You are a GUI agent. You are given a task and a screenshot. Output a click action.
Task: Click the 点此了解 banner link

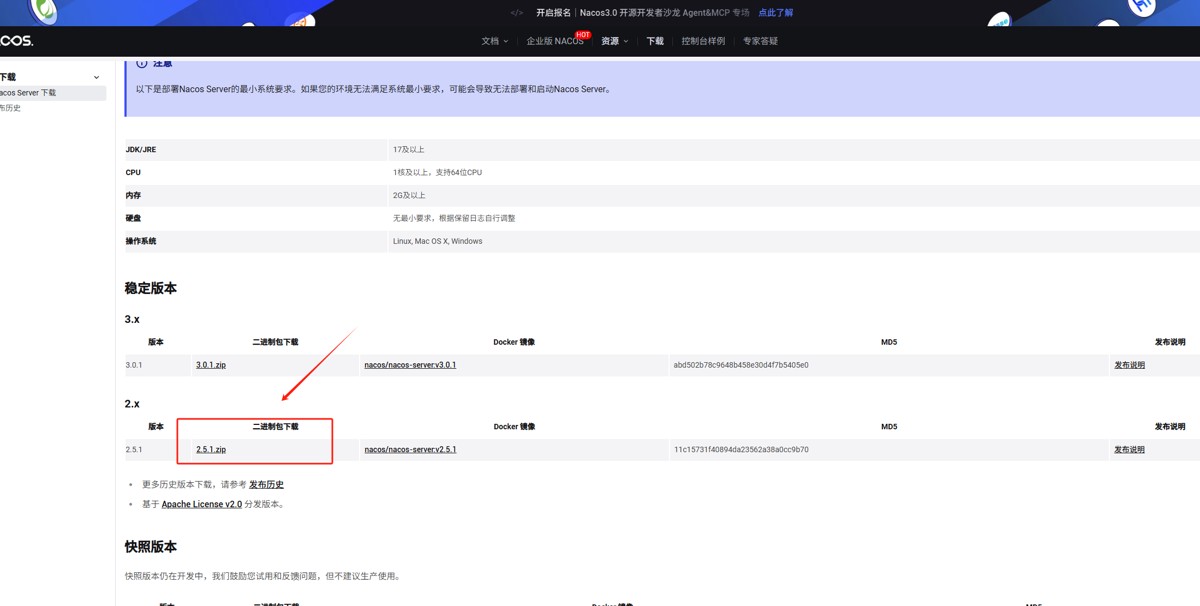click(x=775, y=13)
